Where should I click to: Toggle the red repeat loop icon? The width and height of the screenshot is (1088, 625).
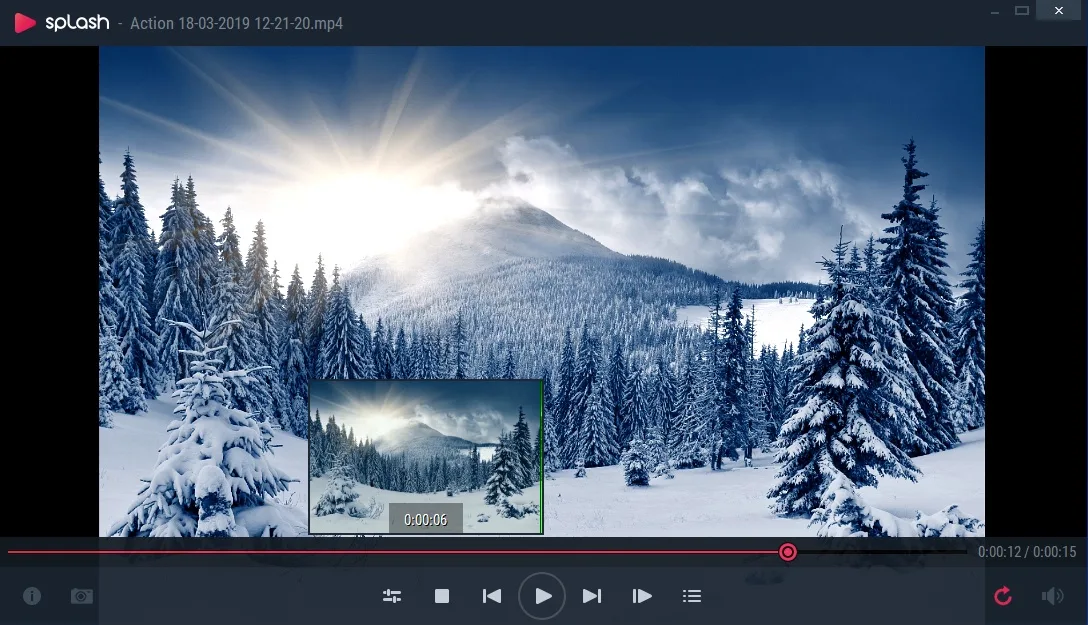point(1003,596)
